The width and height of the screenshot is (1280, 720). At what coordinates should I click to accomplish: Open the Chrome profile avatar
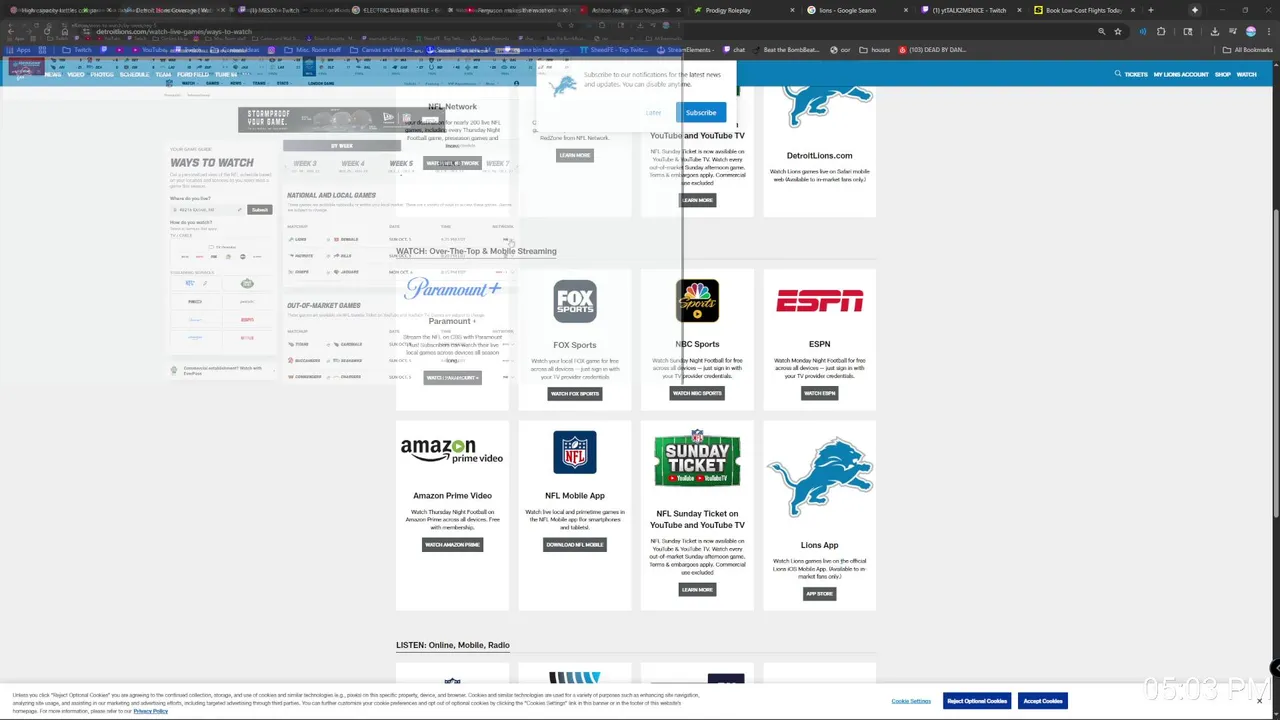(1251, 31)
